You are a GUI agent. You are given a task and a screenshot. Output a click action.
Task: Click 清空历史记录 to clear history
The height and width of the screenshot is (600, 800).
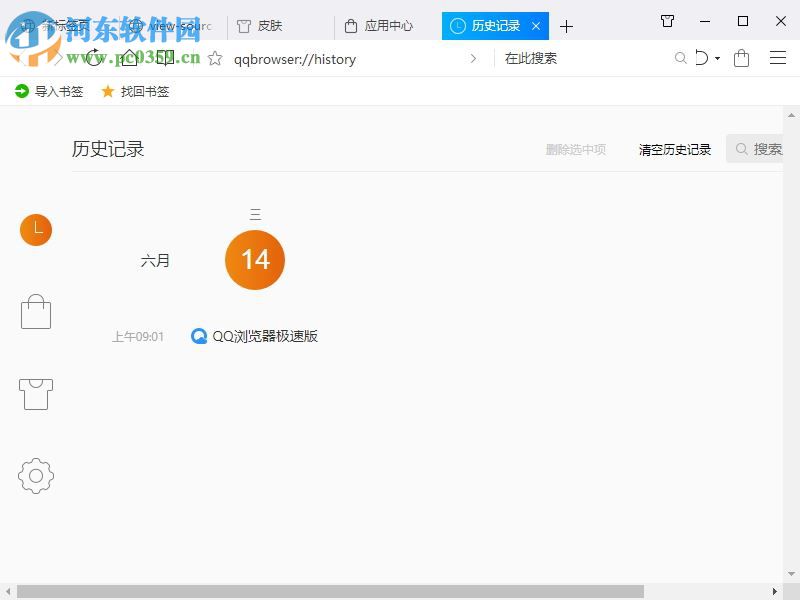[674, 148]
